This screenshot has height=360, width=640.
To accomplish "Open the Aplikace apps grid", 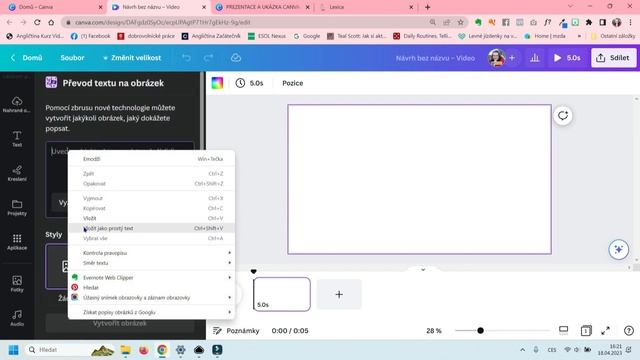I will coord(17,242).
